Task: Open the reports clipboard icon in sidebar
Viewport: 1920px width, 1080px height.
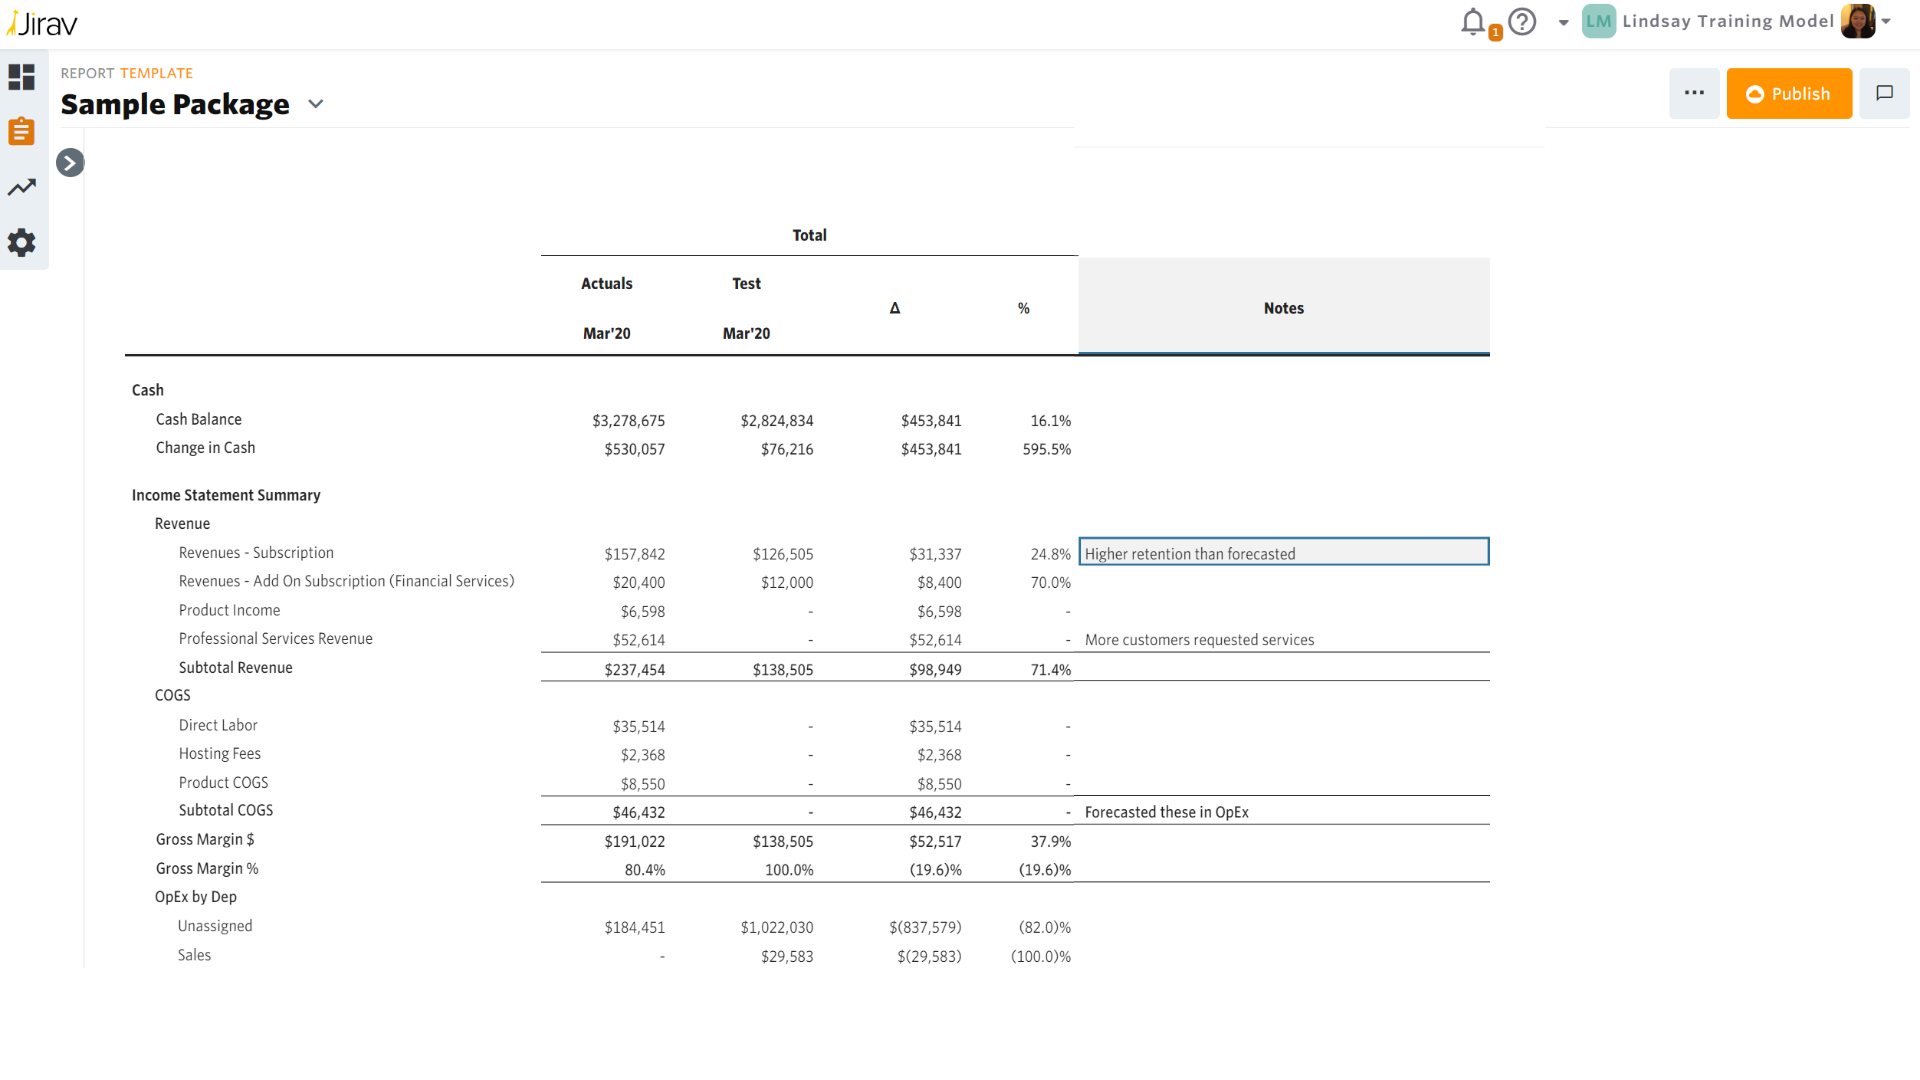Action: click(22, 131)
